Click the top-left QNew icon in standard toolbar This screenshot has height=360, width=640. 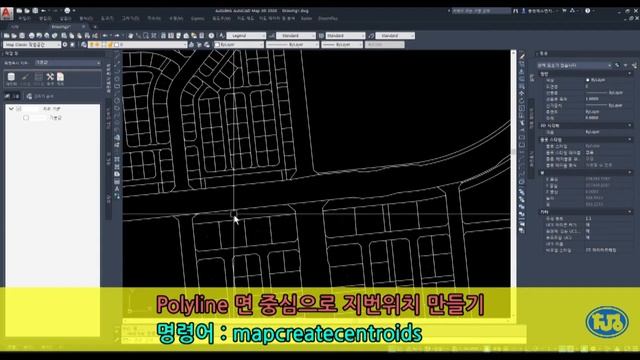7,36
